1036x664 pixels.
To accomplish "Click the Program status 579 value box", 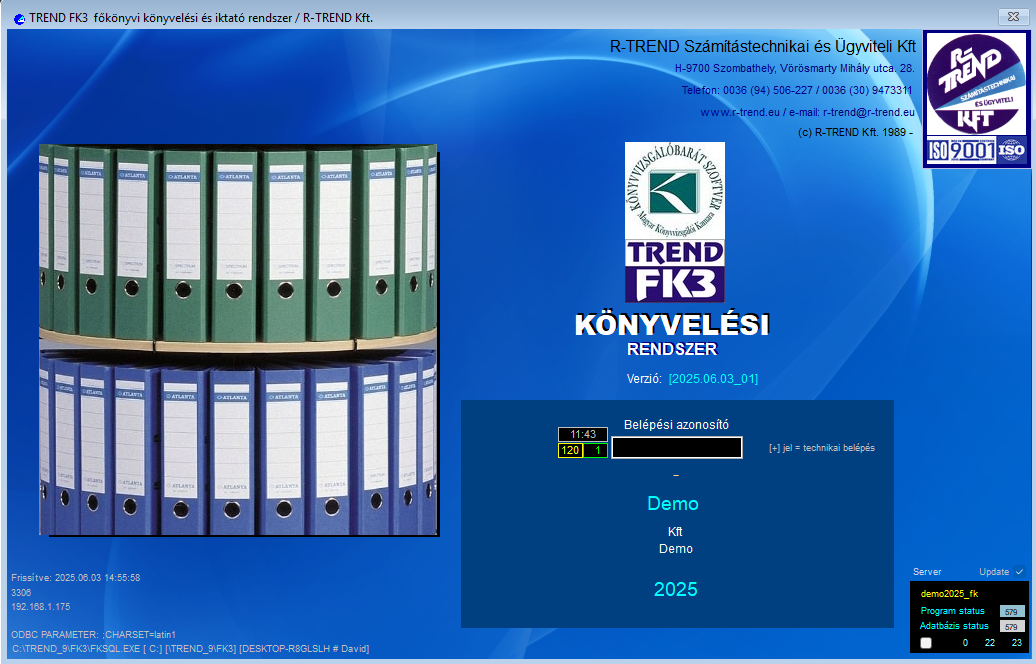I will (x=1011, y=611).
